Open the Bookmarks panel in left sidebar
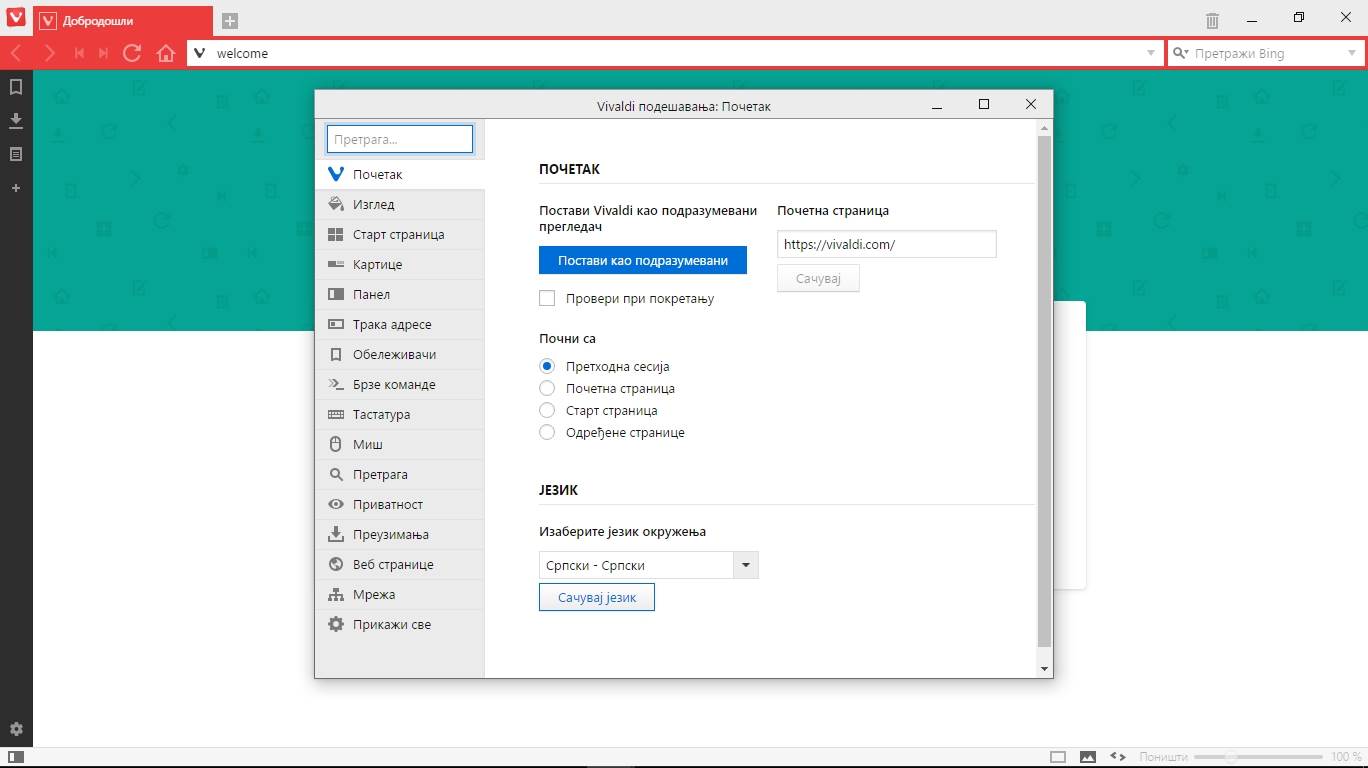The width and height of the screenshot is (1368, 768). [16, 87]
